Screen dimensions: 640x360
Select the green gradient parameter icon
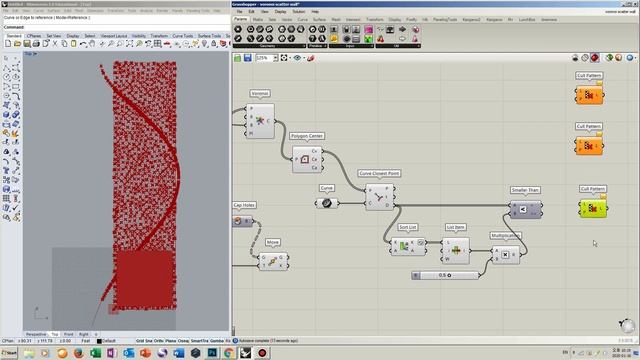[369, 39]
